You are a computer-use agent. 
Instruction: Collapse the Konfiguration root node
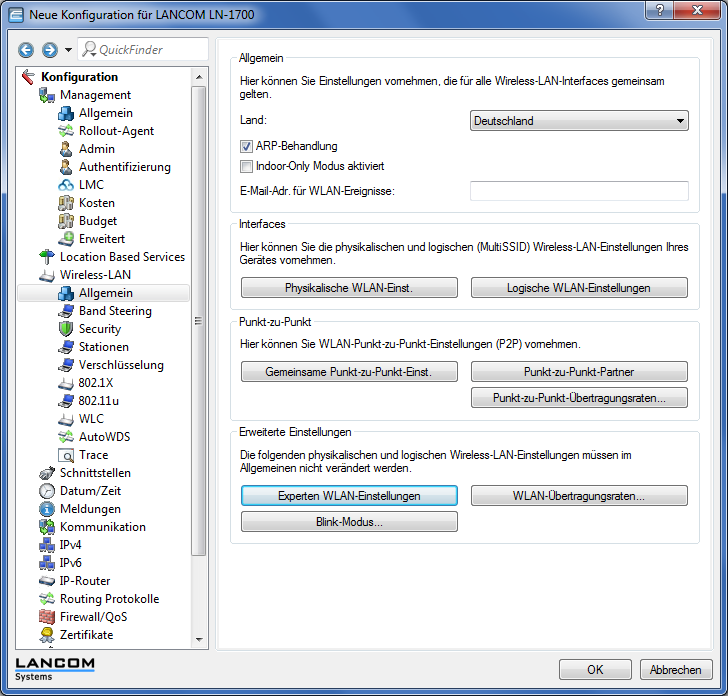point(27,77)
